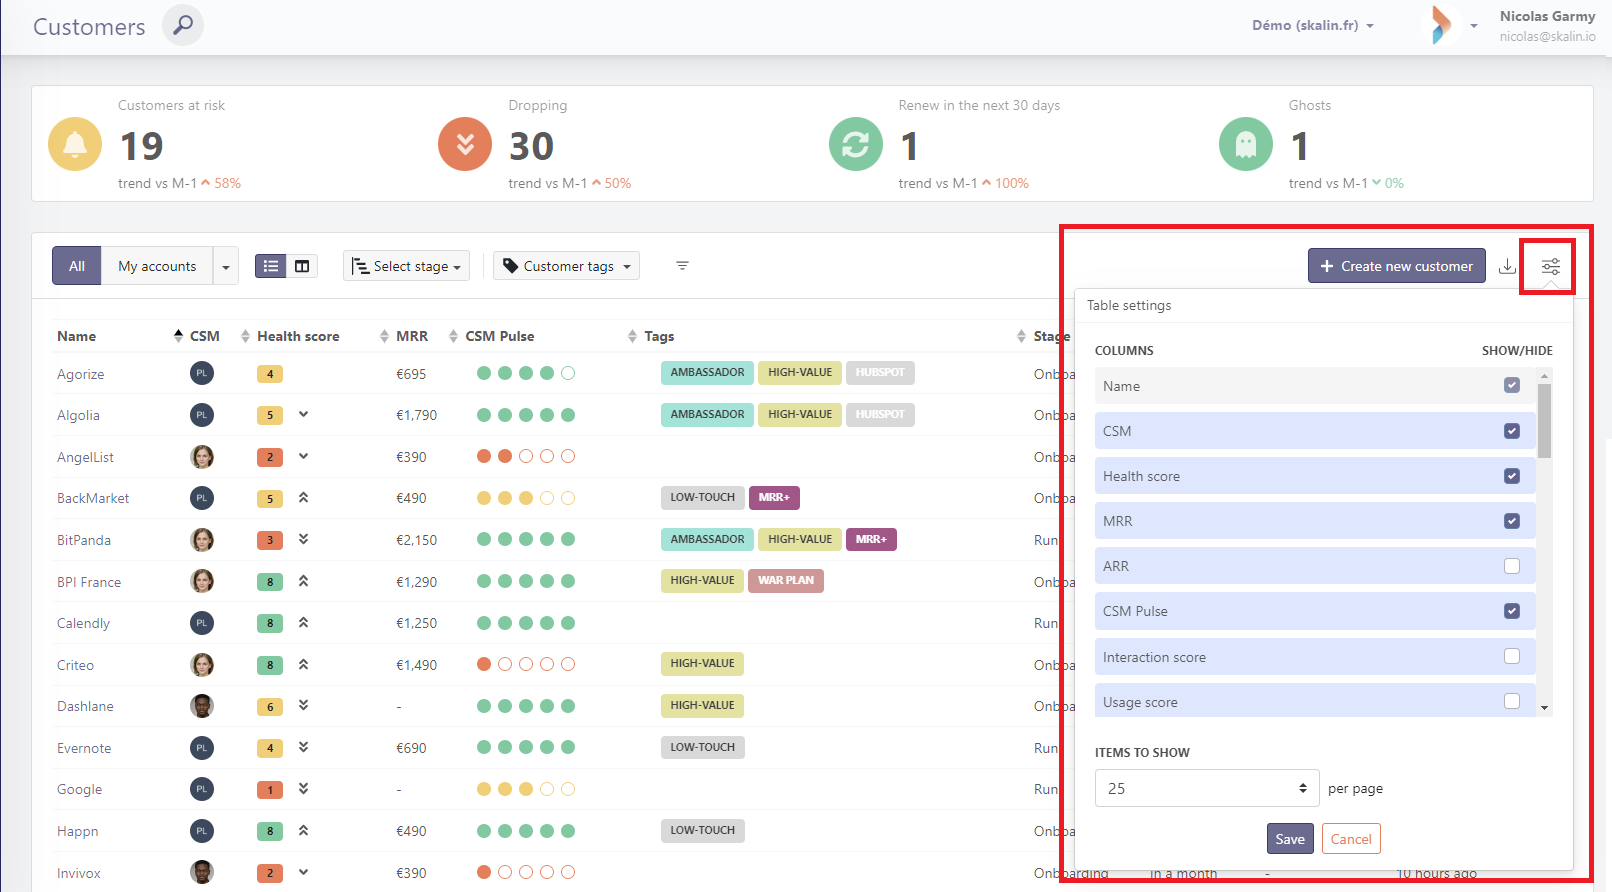This screenshot has width=1612, height=892.
Task: Save the table settings
Action: [1290, 839]
